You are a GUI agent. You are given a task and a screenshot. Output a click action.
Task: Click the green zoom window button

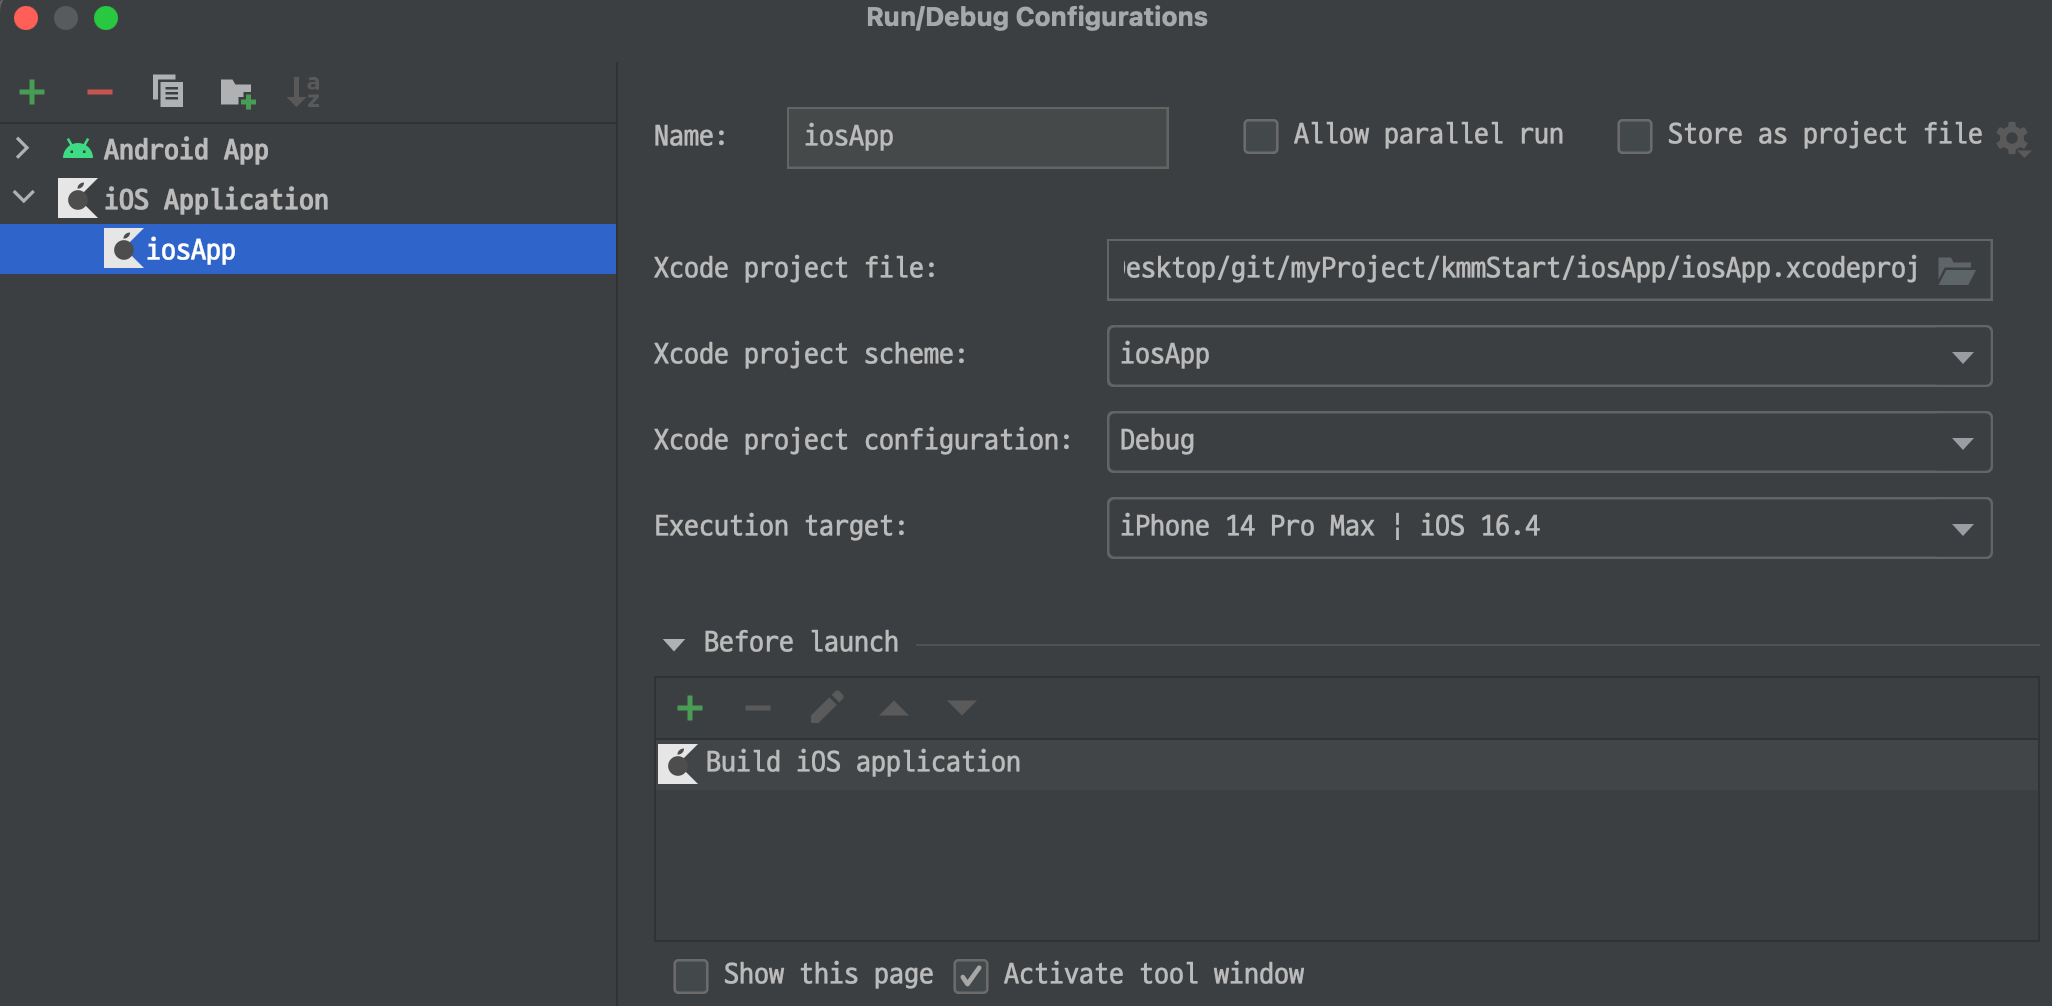click(x=105, y=17)
